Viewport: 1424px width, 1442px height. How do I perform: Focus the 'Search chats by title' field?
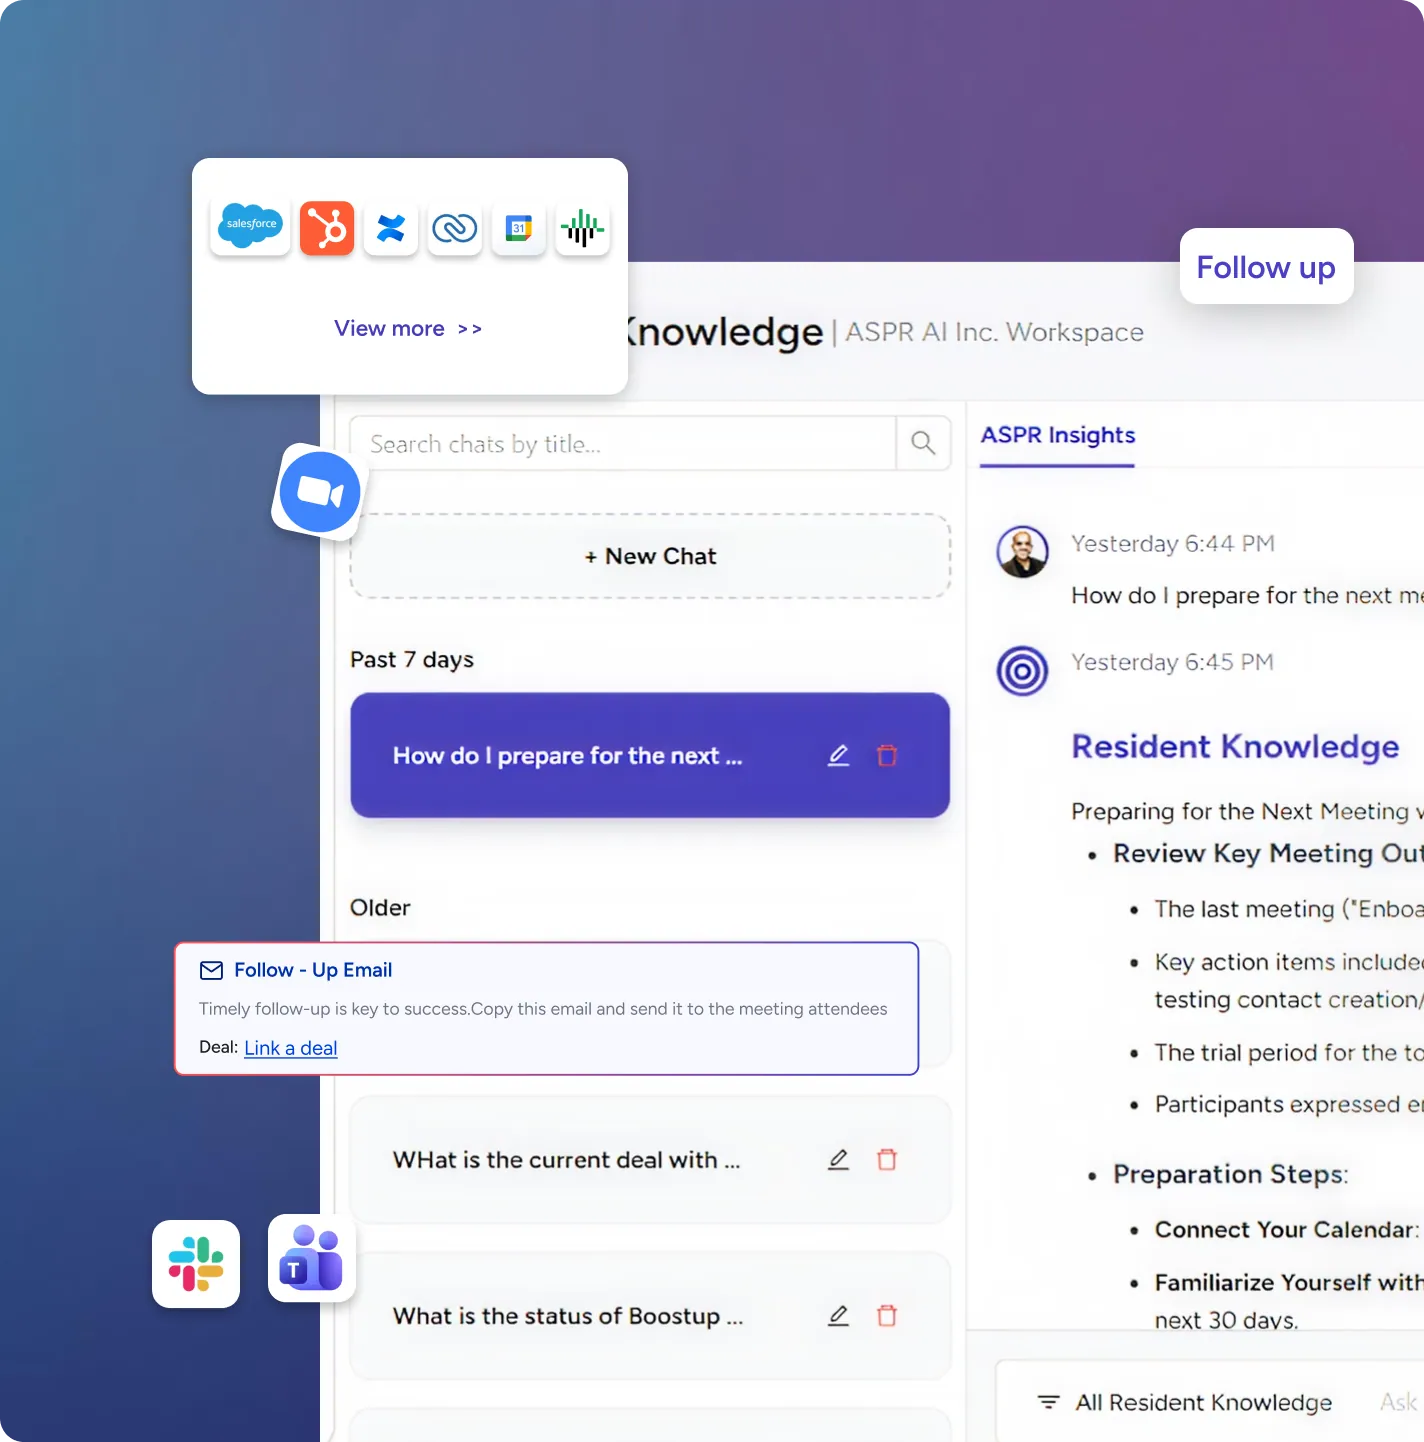click(623, 443)
